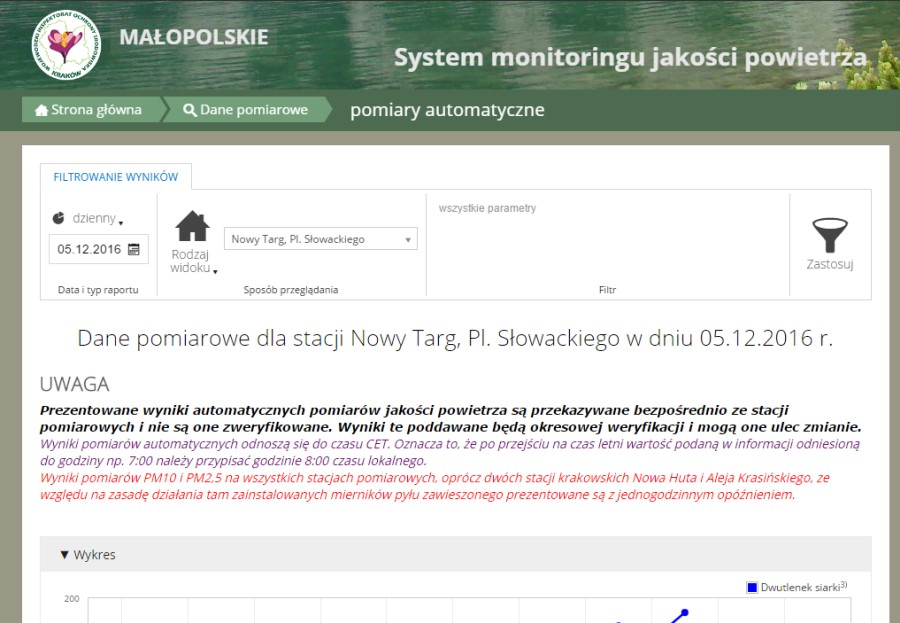Click the pomiary automatyczne page title
The height and width of the screenshot is (623, 900).
click(x=447, y=110)
